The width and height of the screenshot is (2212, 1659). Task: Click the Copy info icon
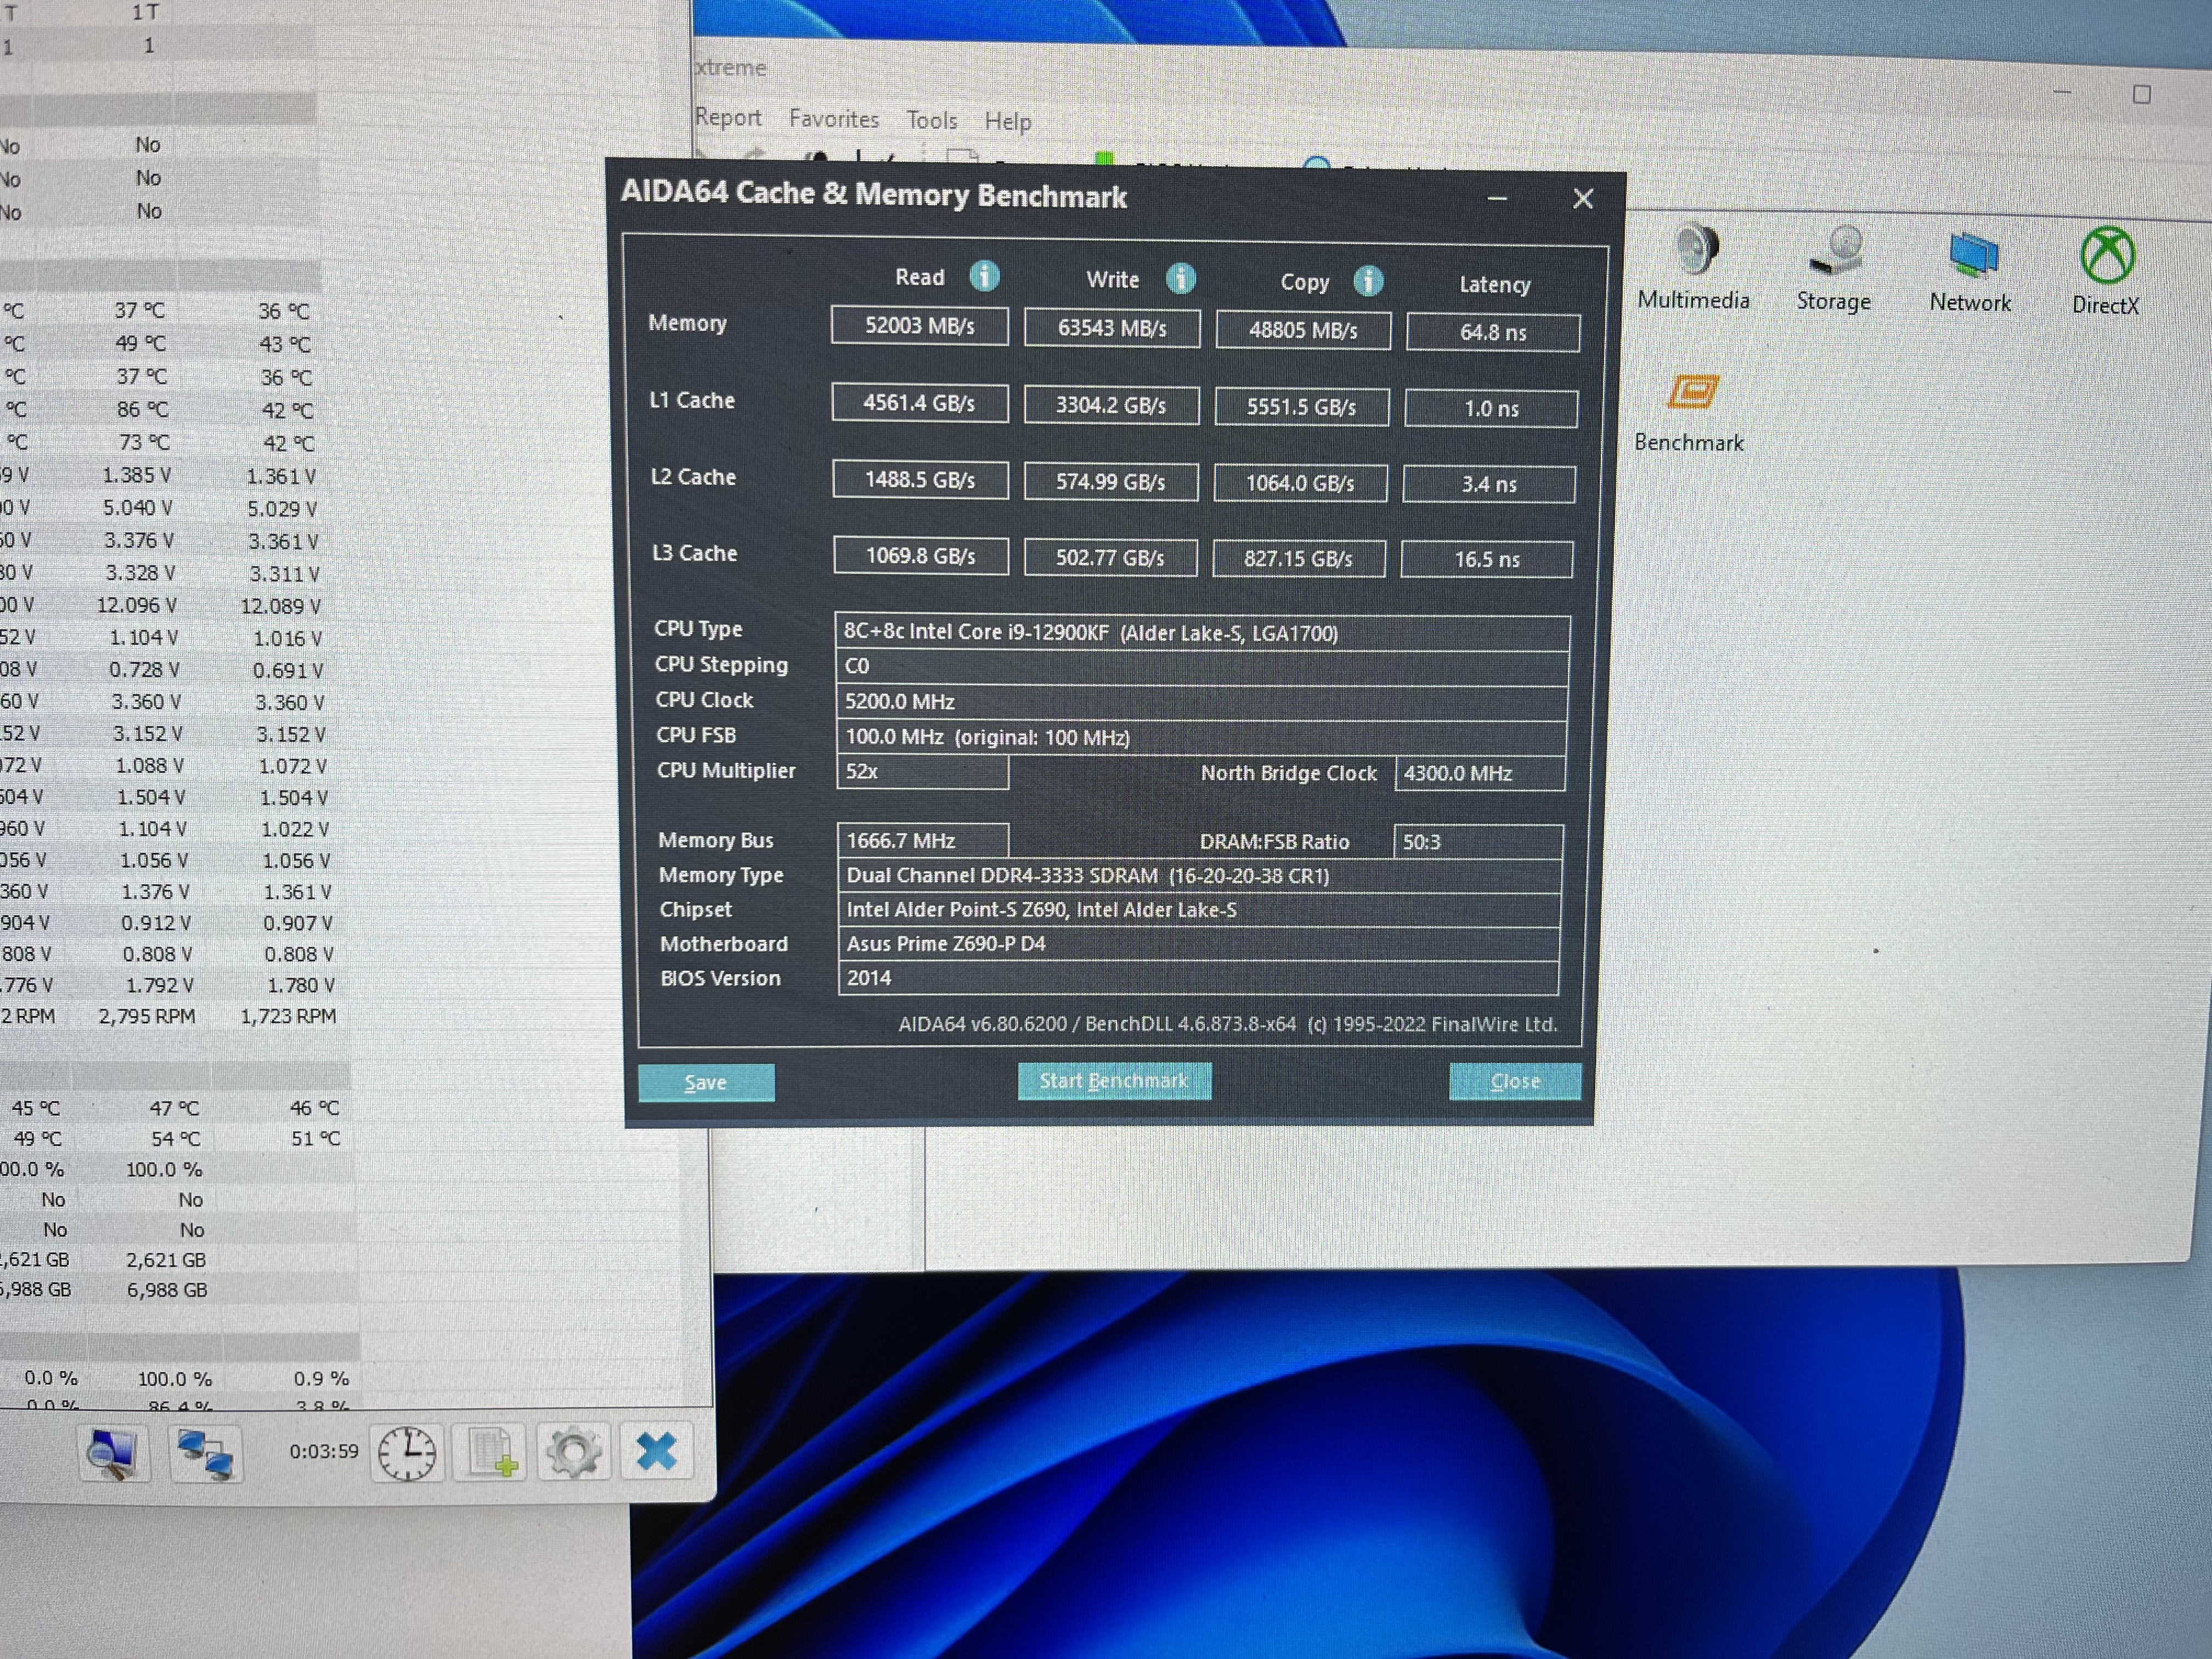coord(1368,281)
